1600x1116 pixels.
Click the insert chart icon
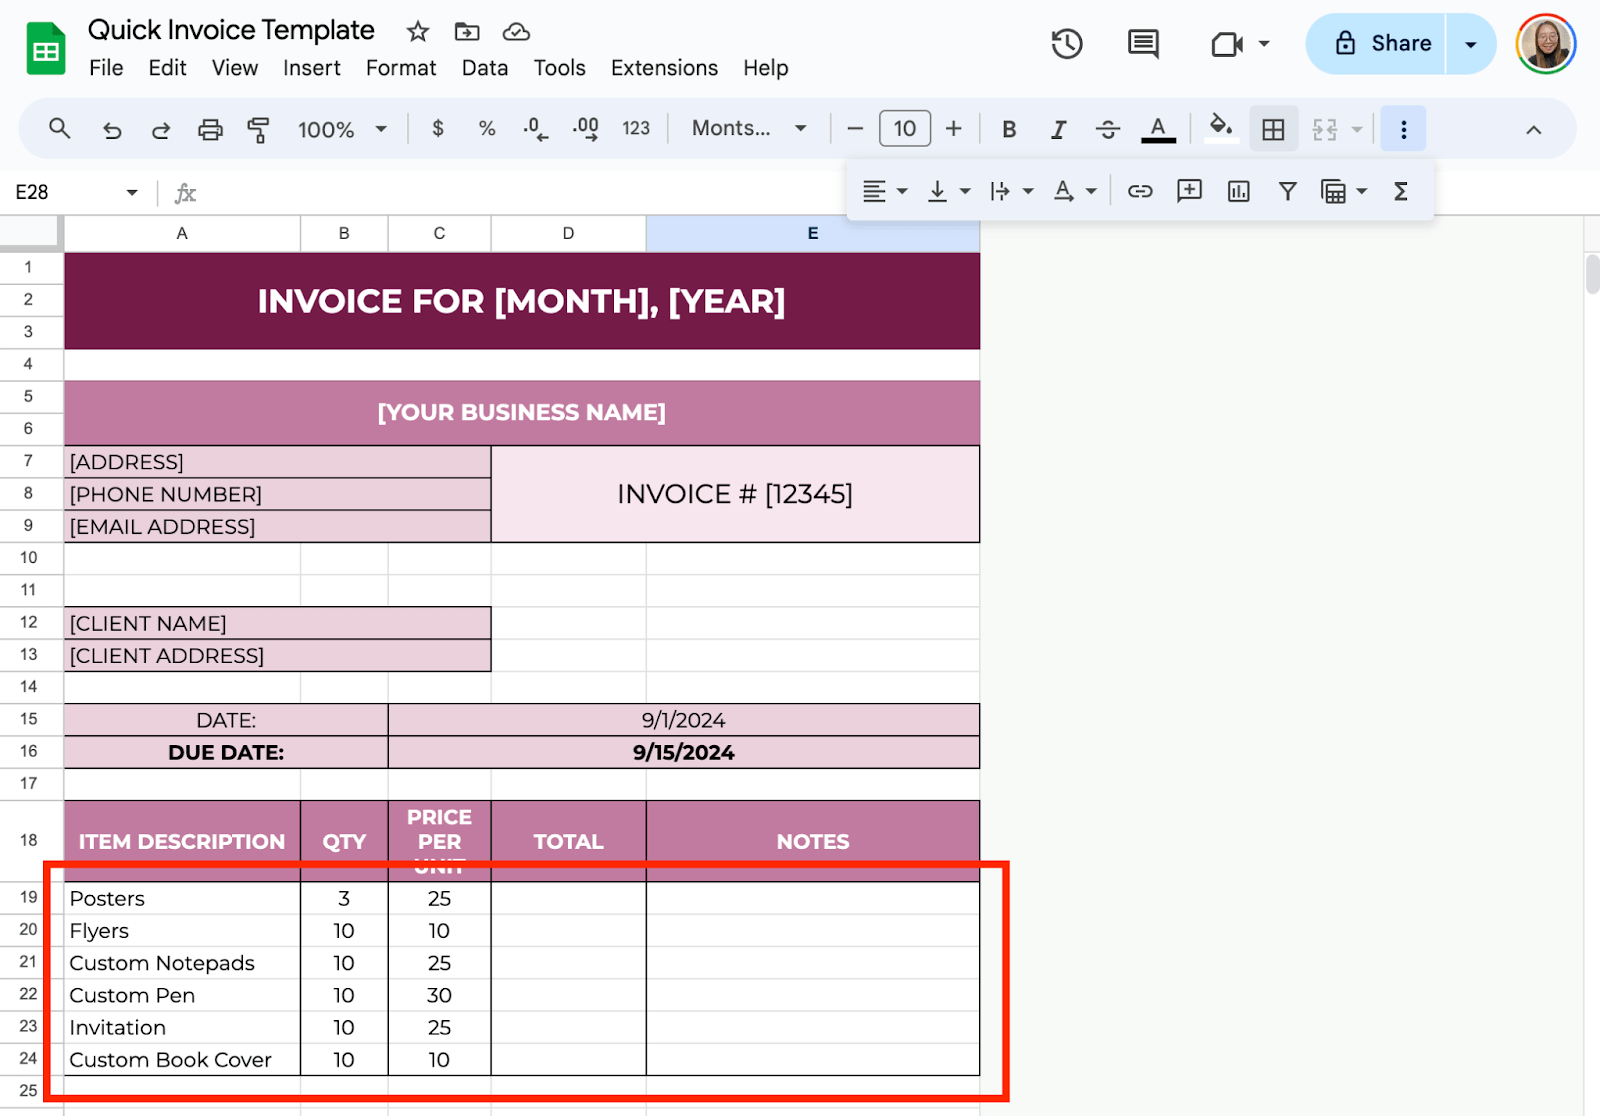[1238, 191]
